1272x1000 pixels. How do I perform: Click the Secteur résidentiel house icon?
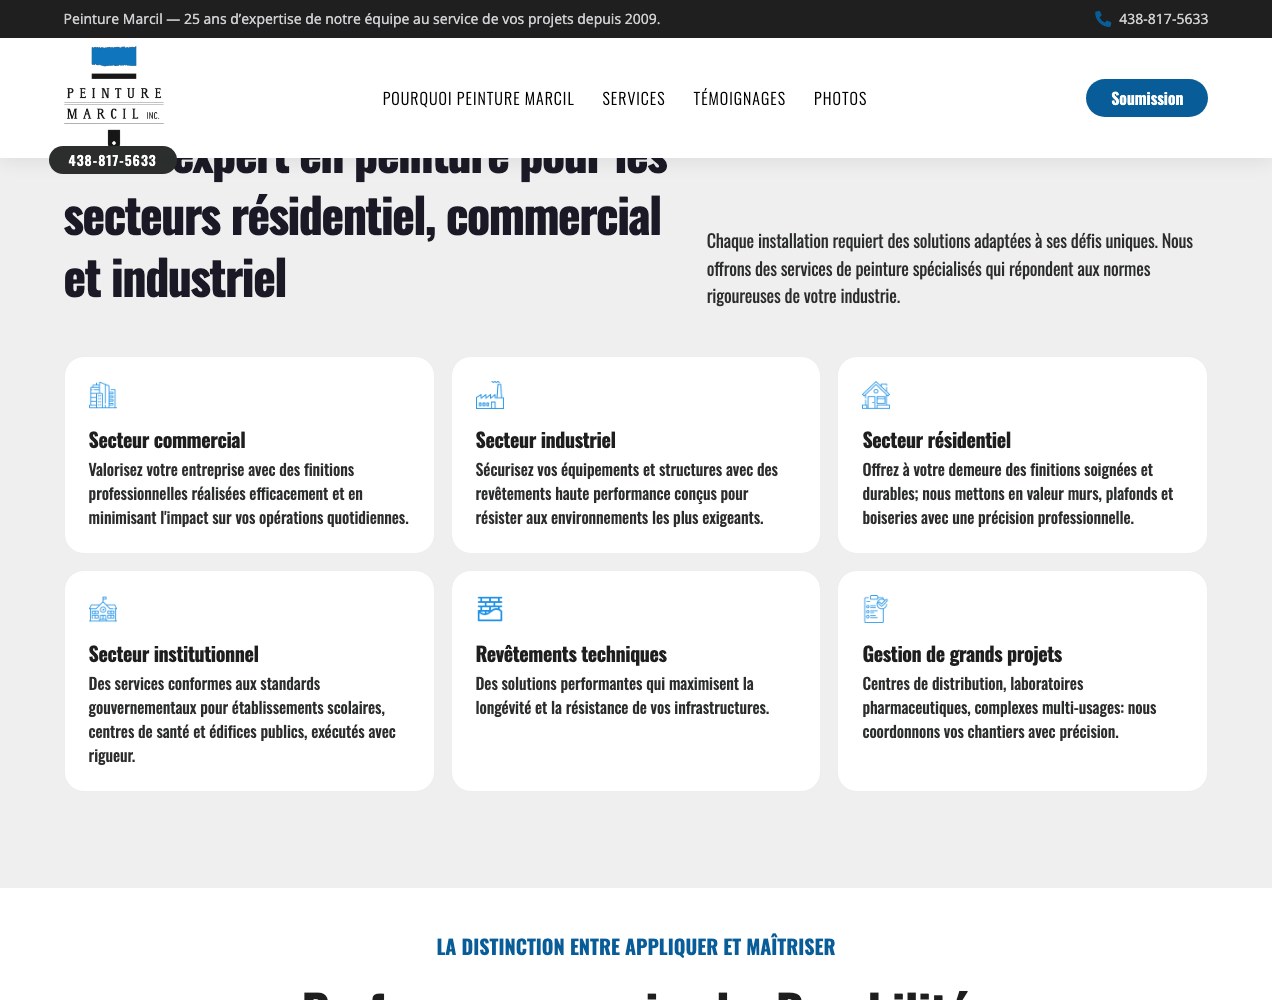[876, 395]
